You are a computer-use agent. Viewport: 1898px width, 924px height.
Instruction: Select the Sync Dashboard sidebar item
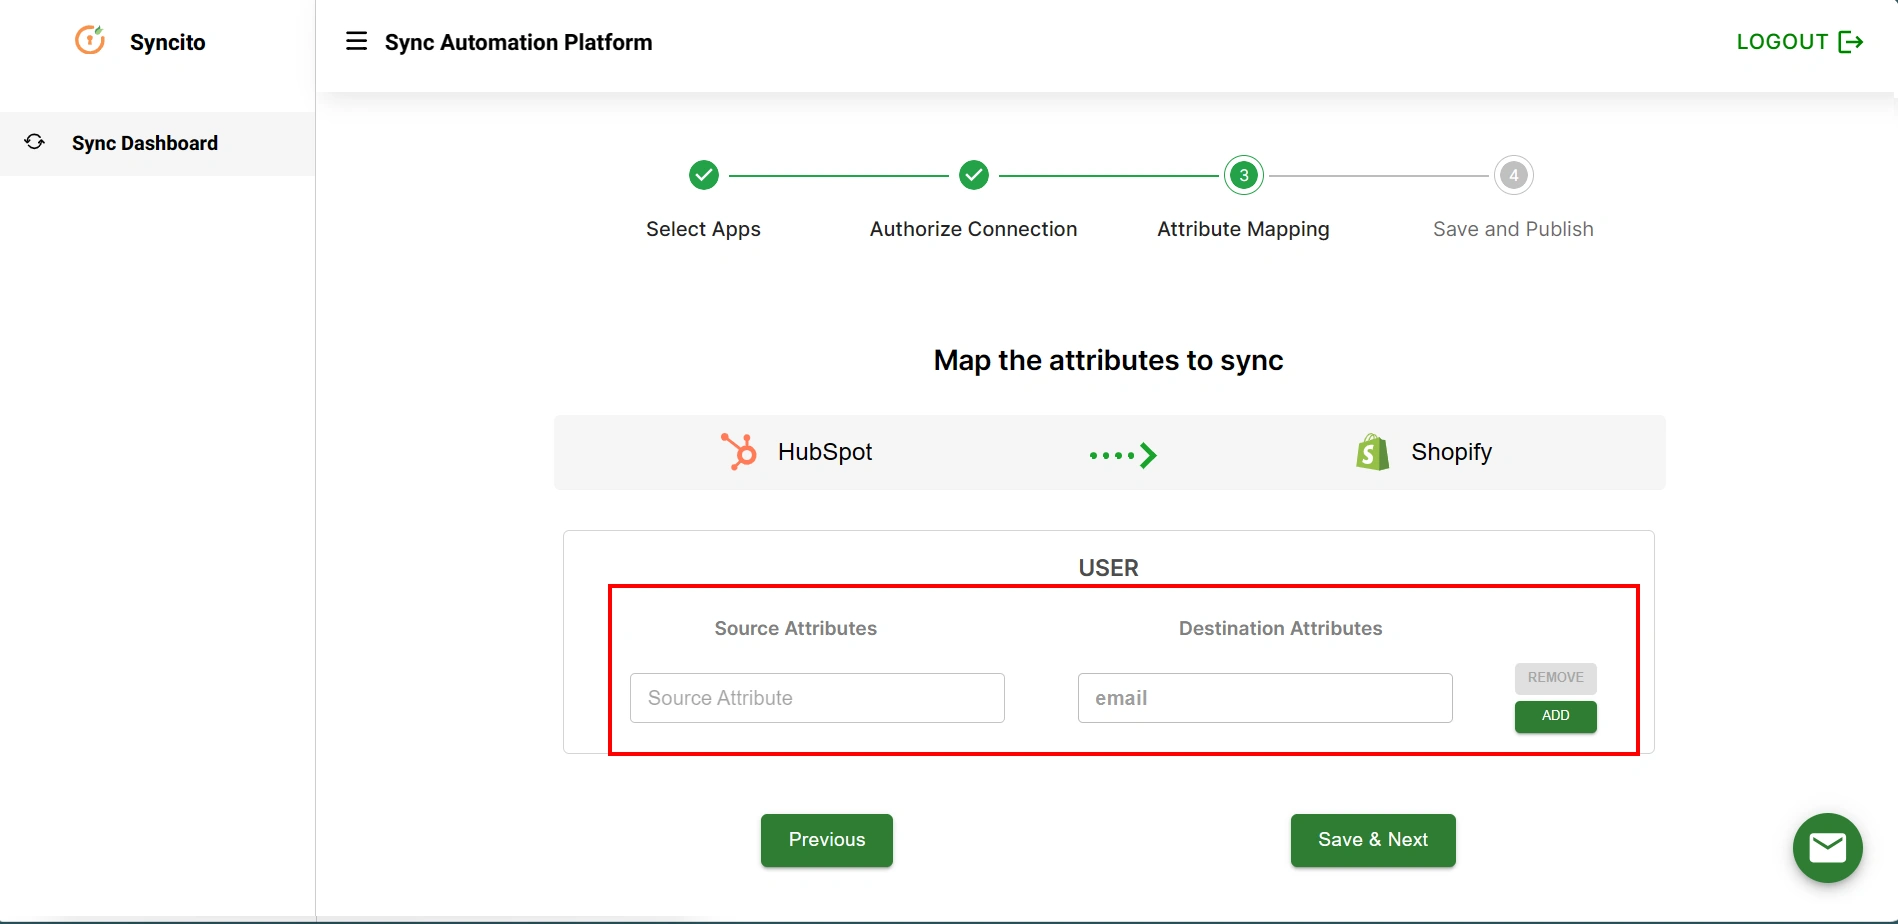pyautogui.click(x=144, y=143)
